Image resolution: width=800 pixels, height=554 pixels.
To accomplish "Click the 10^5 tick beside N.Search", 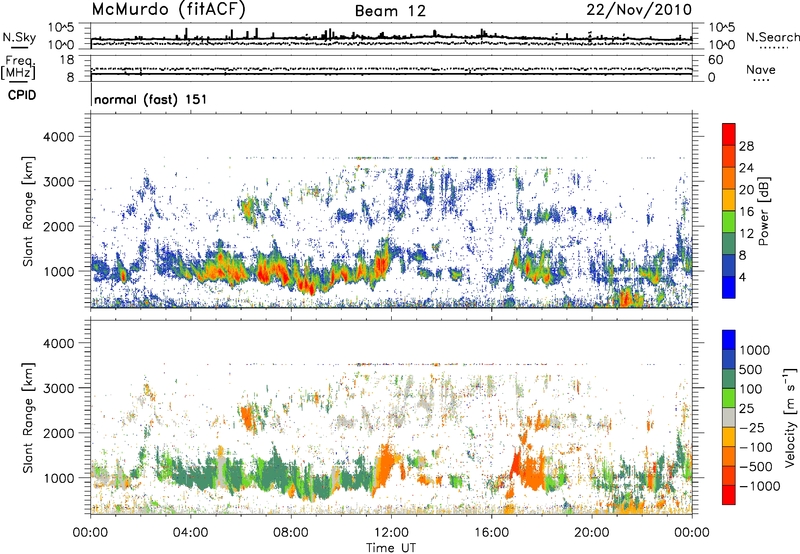I will 721,28.
